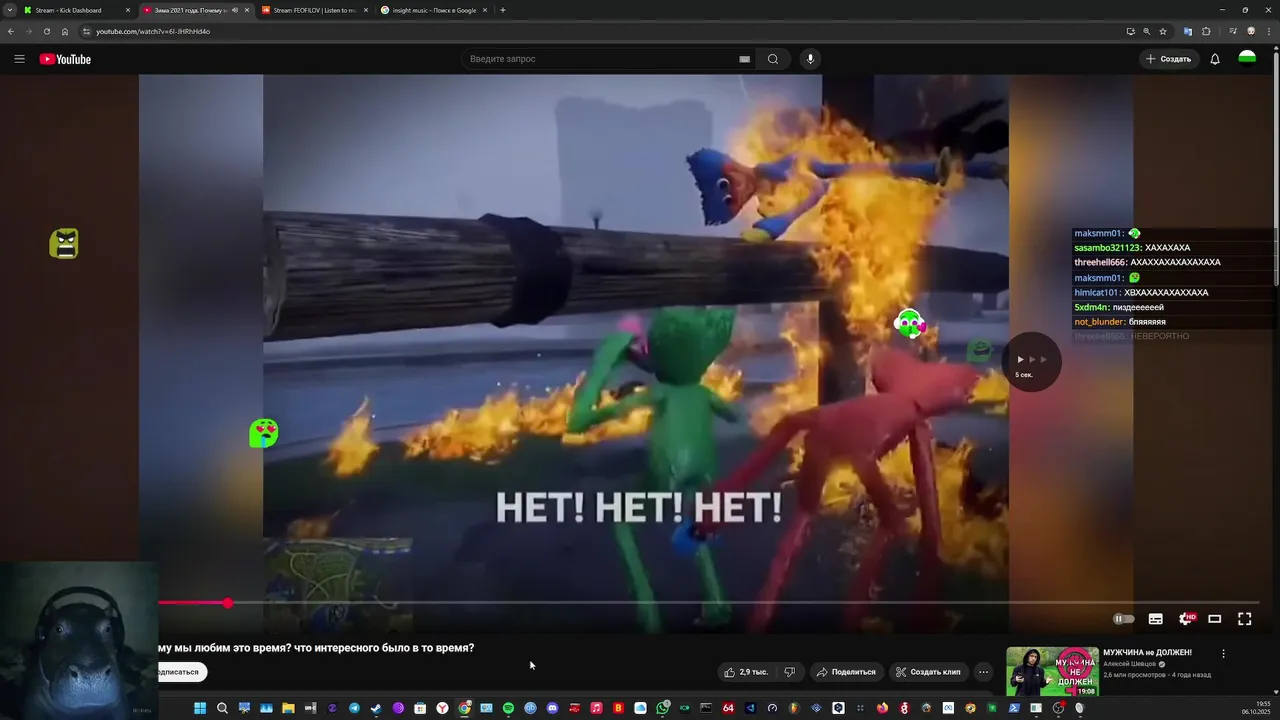Like the video (2,9 тыс.)
The height and width of the screenshot is (720, 1280).
(746, 672)
